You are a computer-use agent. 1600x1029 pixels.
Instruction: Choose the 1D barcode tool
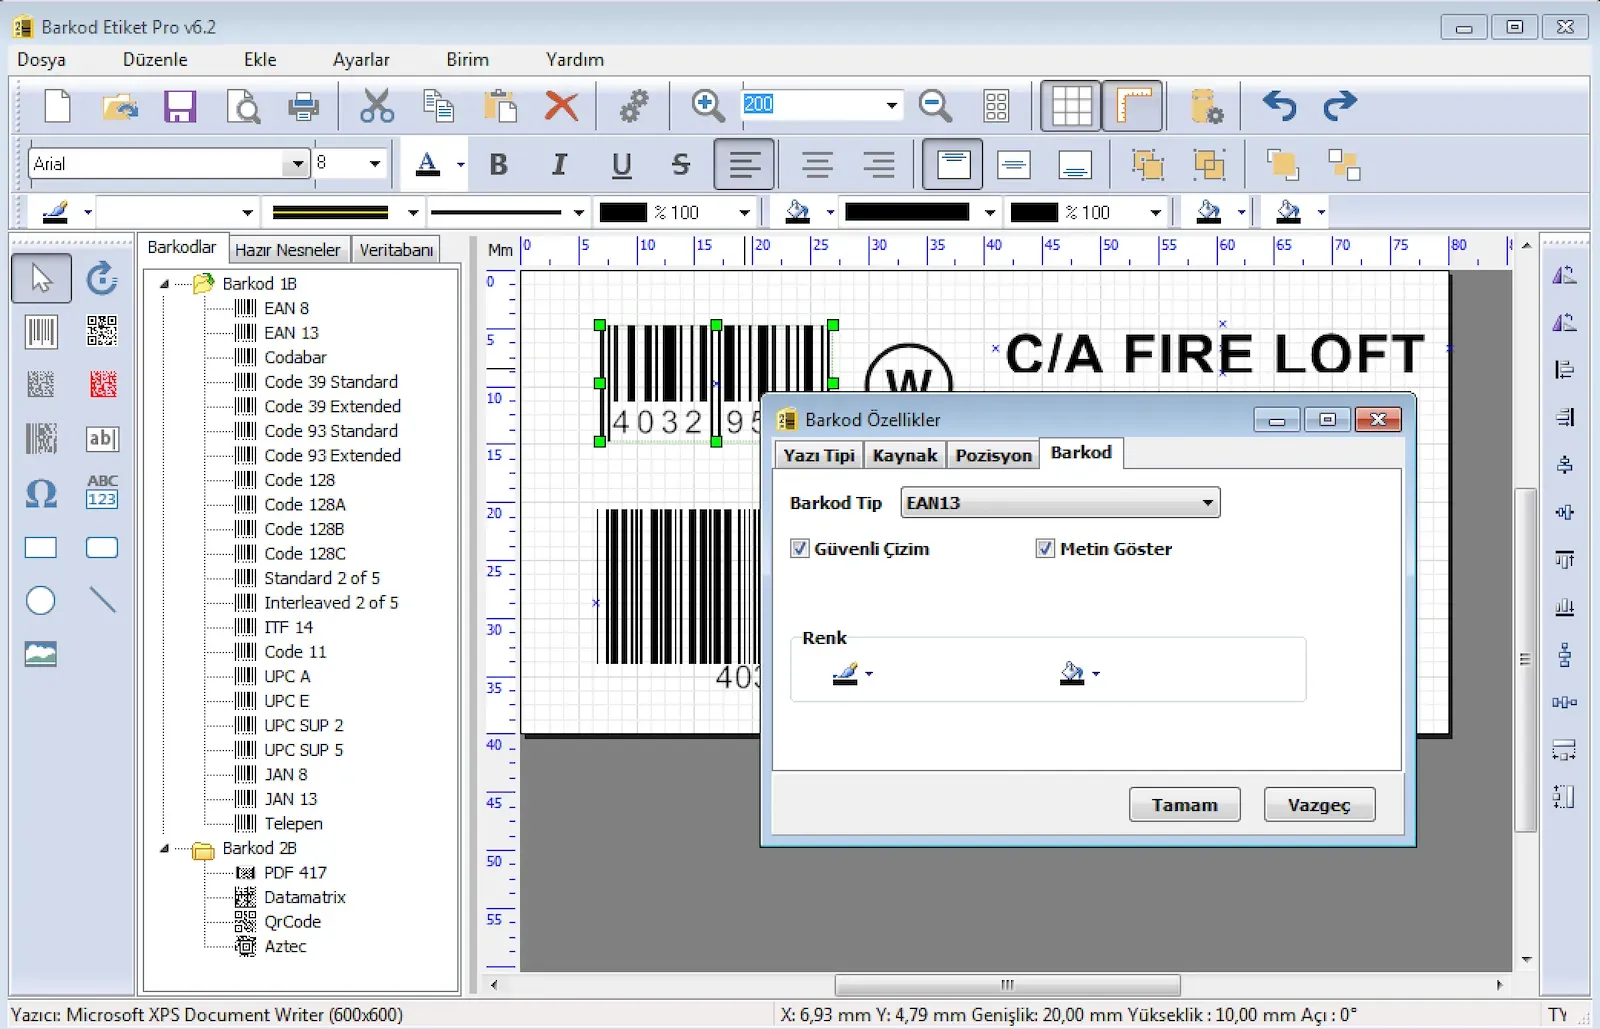pos(41,331)
